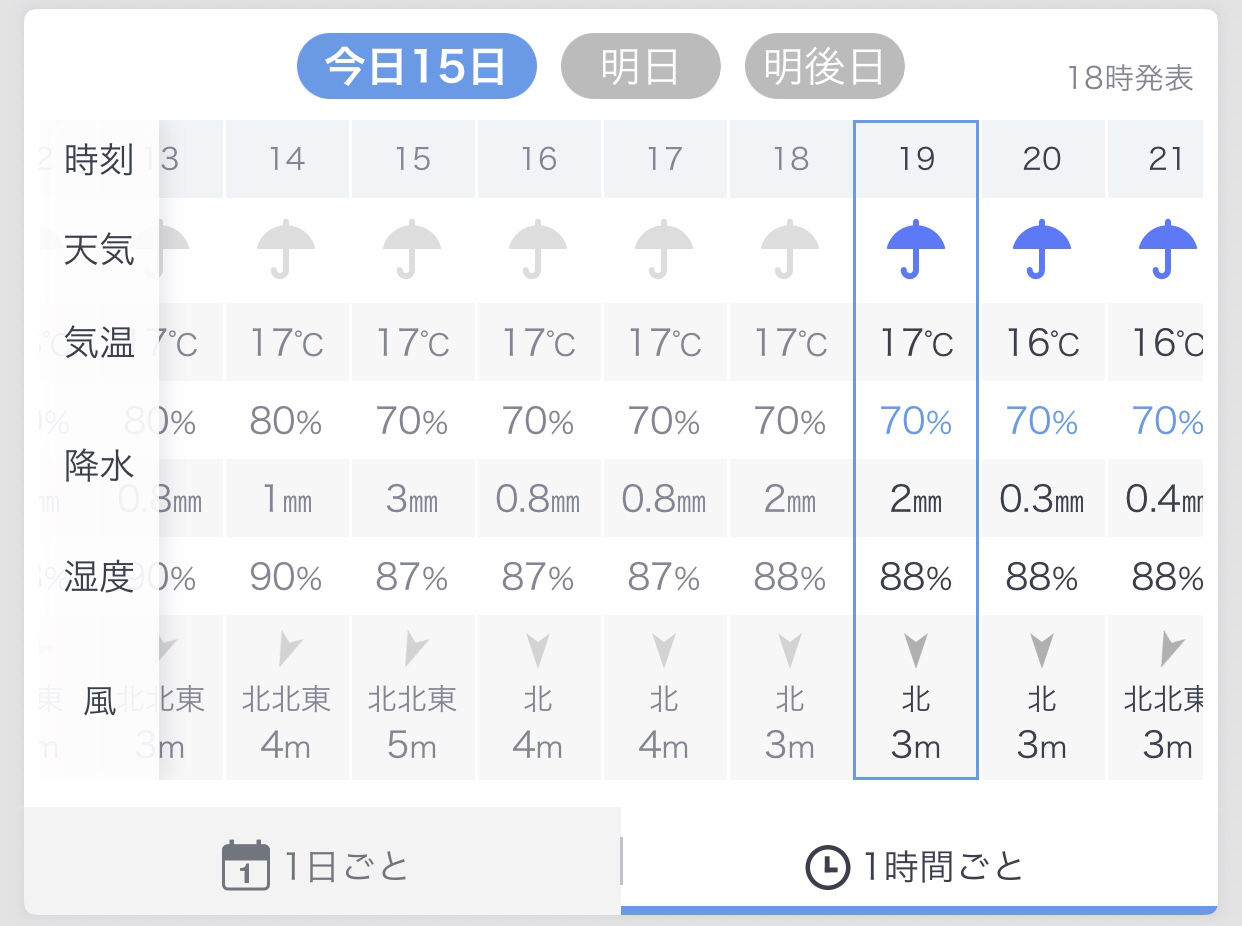Click the 19 hour column header

coord(915,159)
